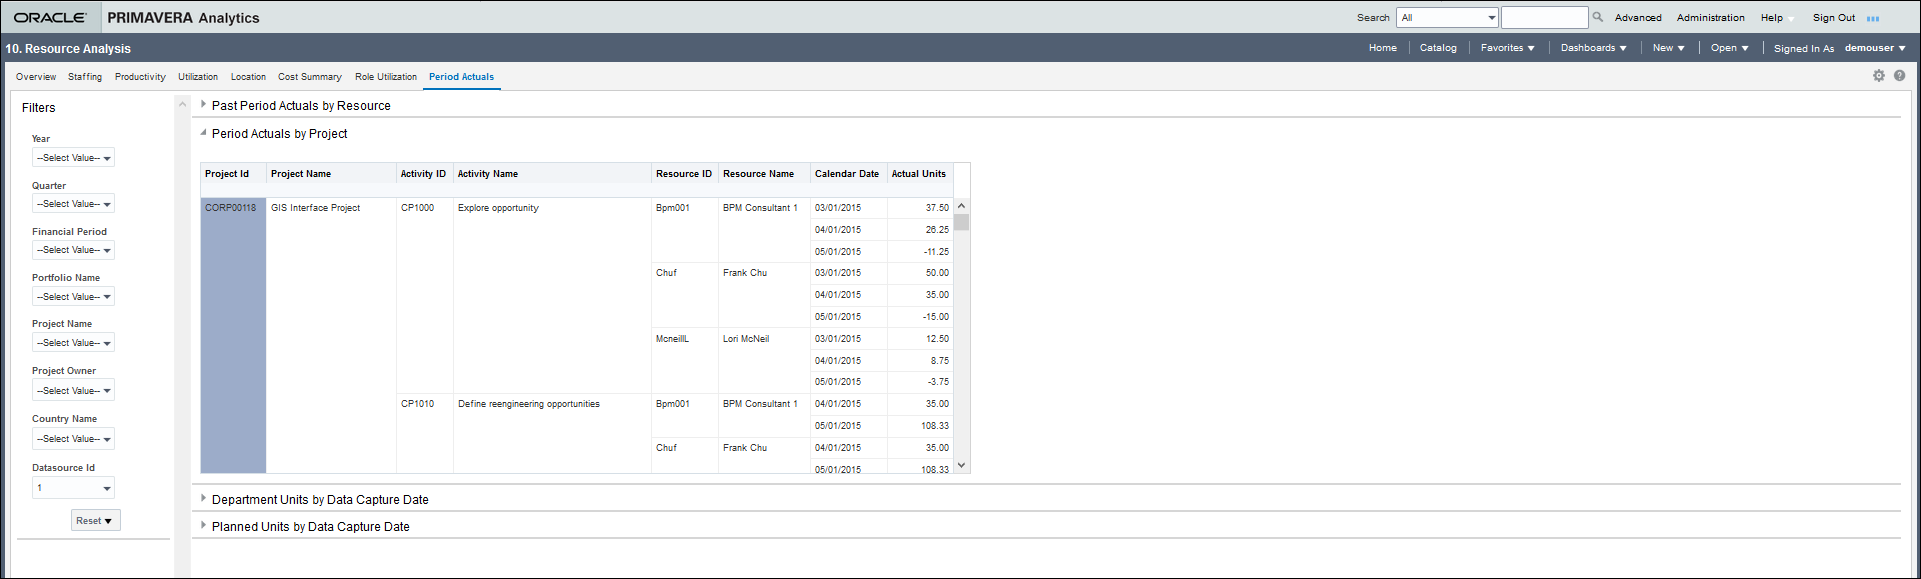Screen dimensions: 1921x579
Task: Open the Open menu
Action: tap(1729, 48)
